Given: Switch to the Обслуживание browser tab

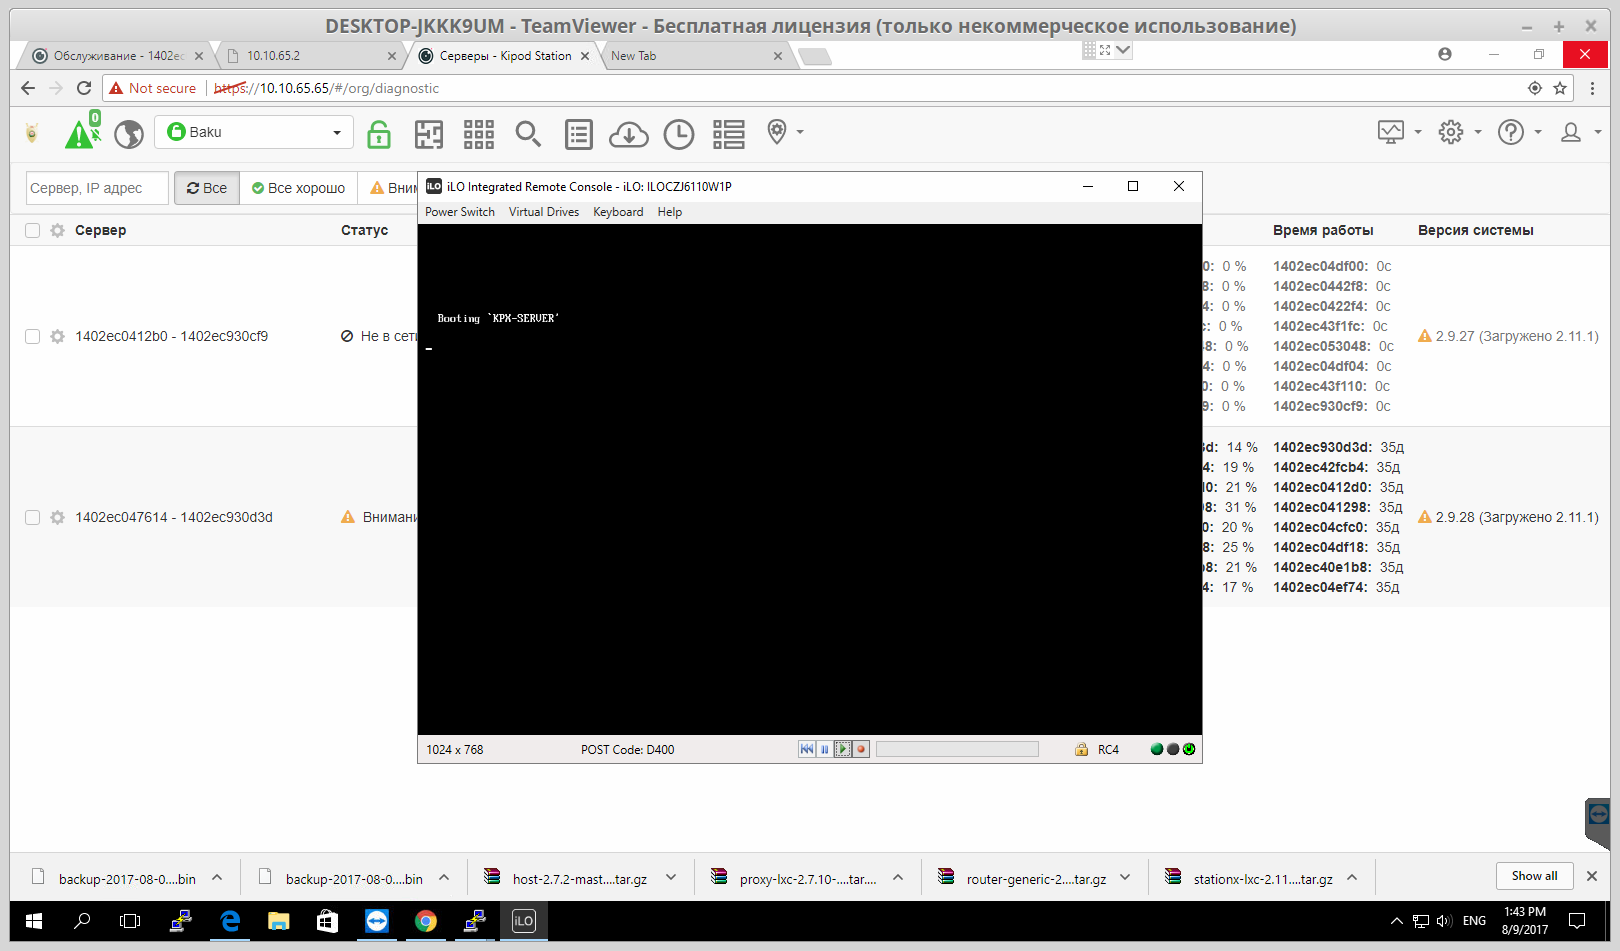Looking at the screenshot, I should pos(117,56).
